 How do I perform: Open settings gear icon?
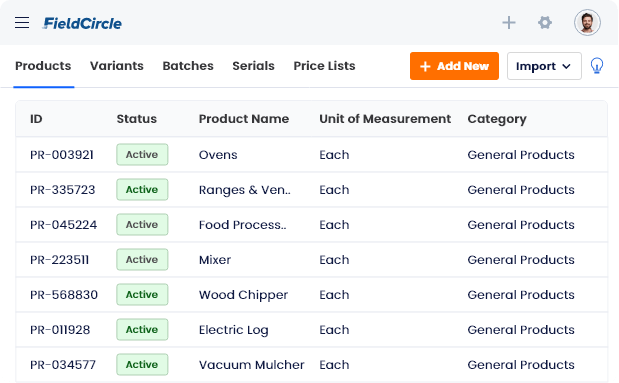tap(545, 23)
